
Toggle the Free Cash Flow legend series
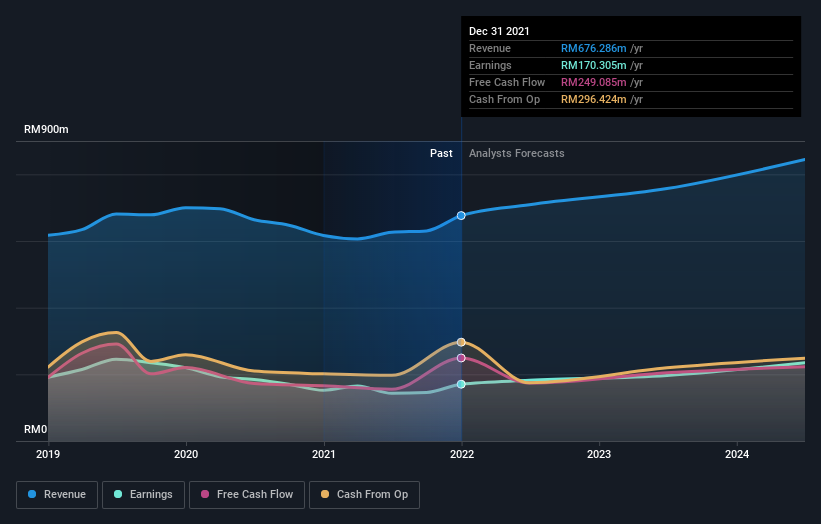[247, 495]
